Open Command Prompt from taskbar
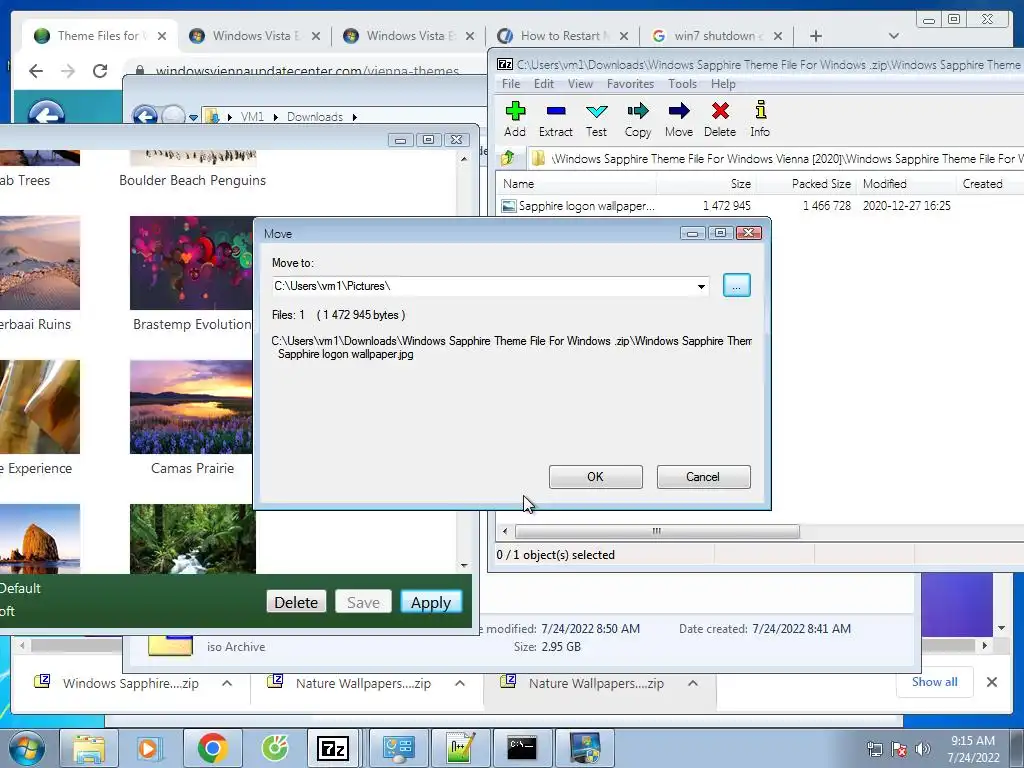 coord(522,748)
